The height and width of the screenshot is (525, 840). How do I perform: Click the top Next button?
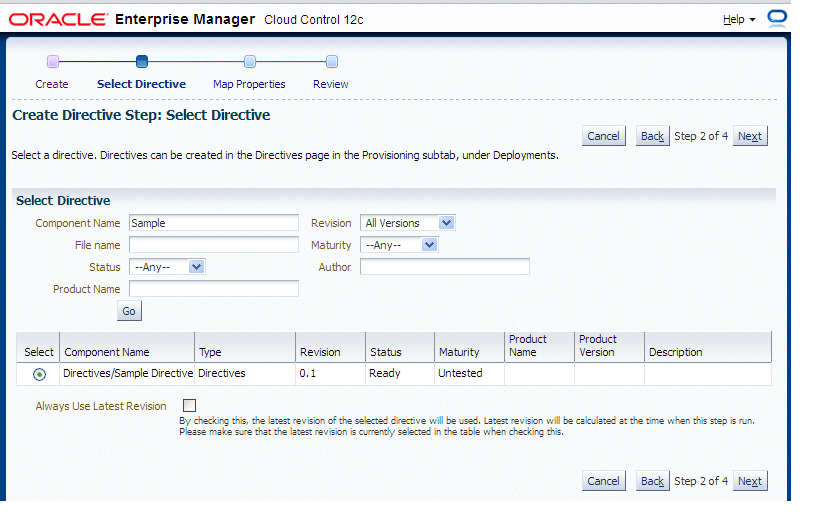[x=749, y=136]
